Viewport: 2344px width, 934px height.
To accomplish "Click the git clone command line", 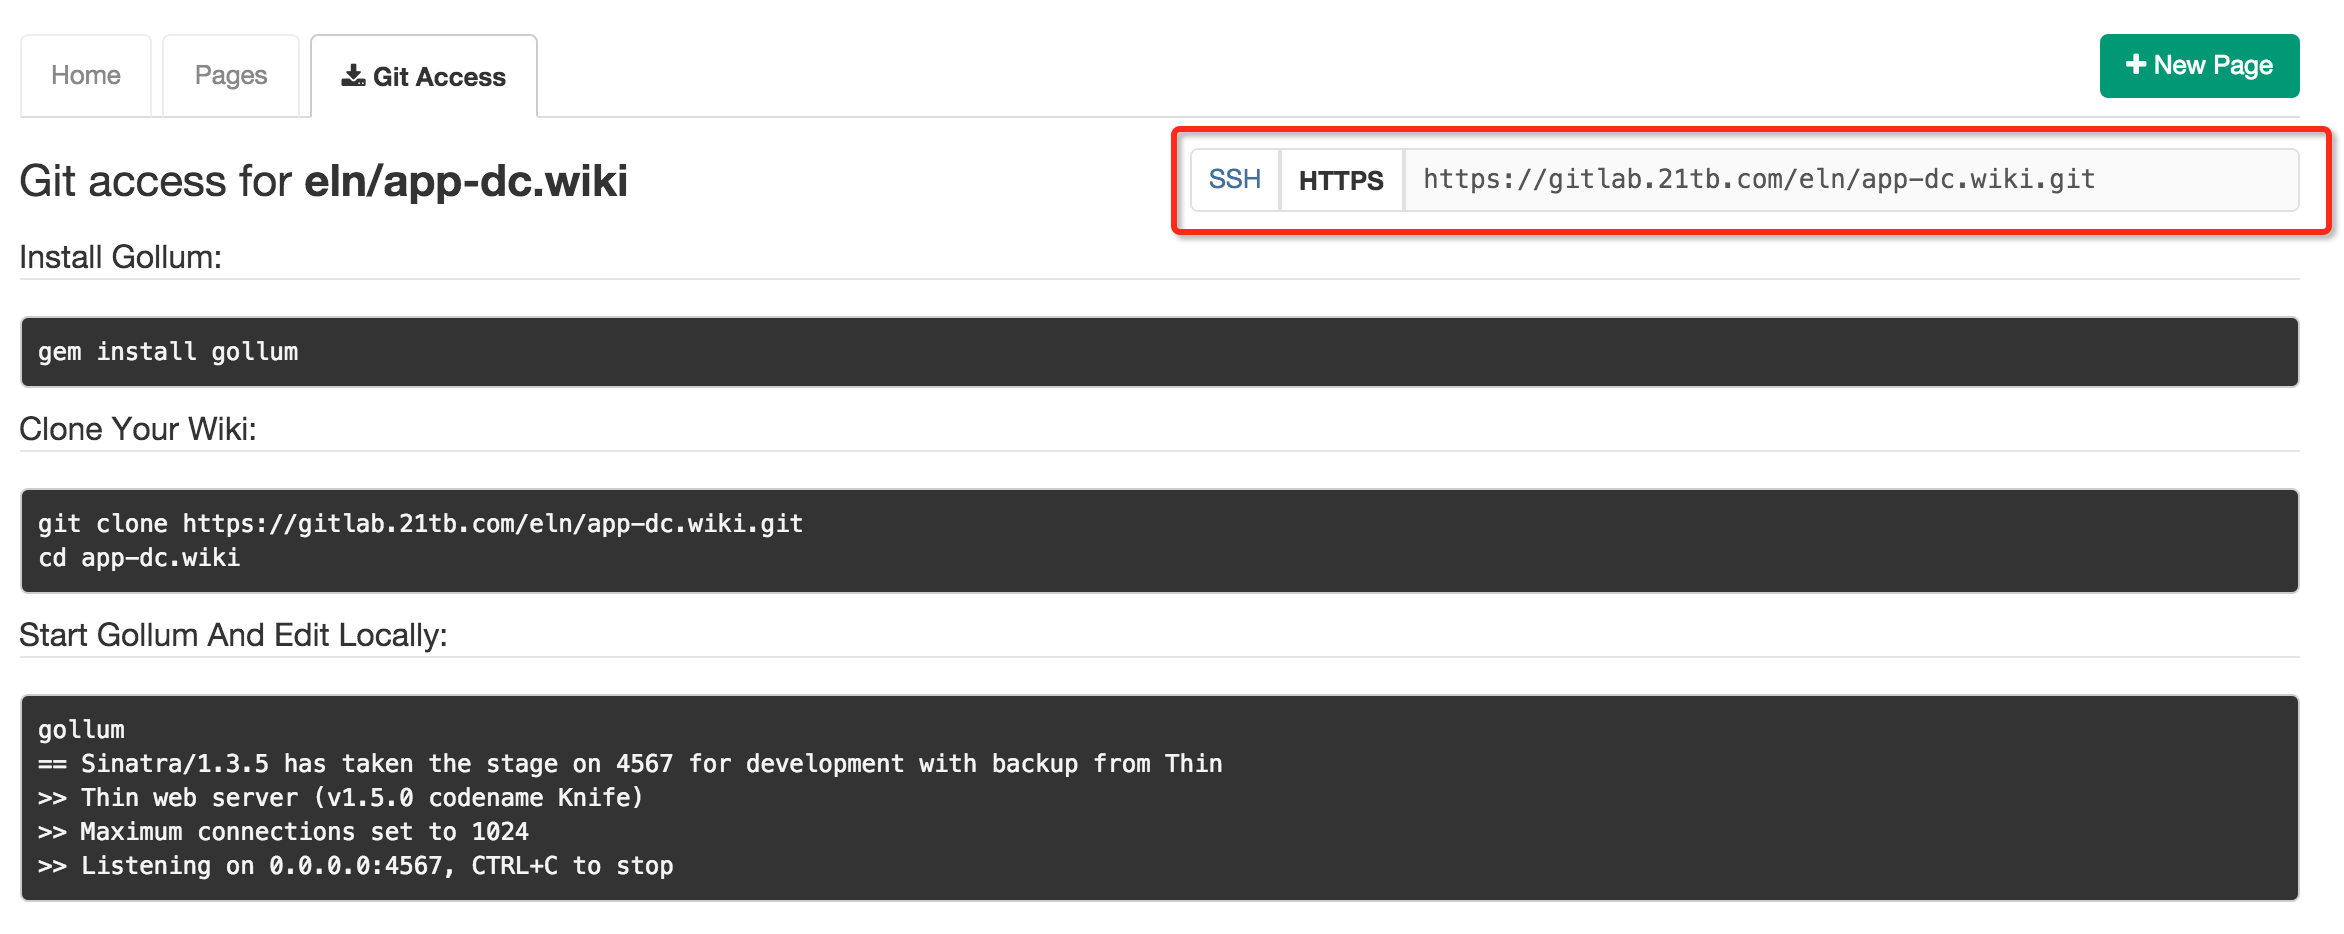I will tap(420, 524).
